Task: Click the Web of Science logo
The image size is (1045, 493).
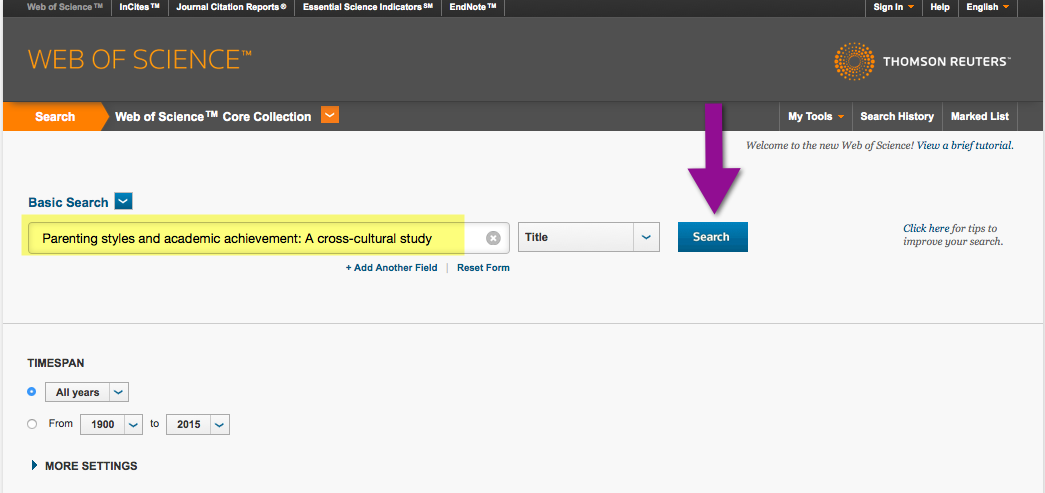Action: click(140, 59)
